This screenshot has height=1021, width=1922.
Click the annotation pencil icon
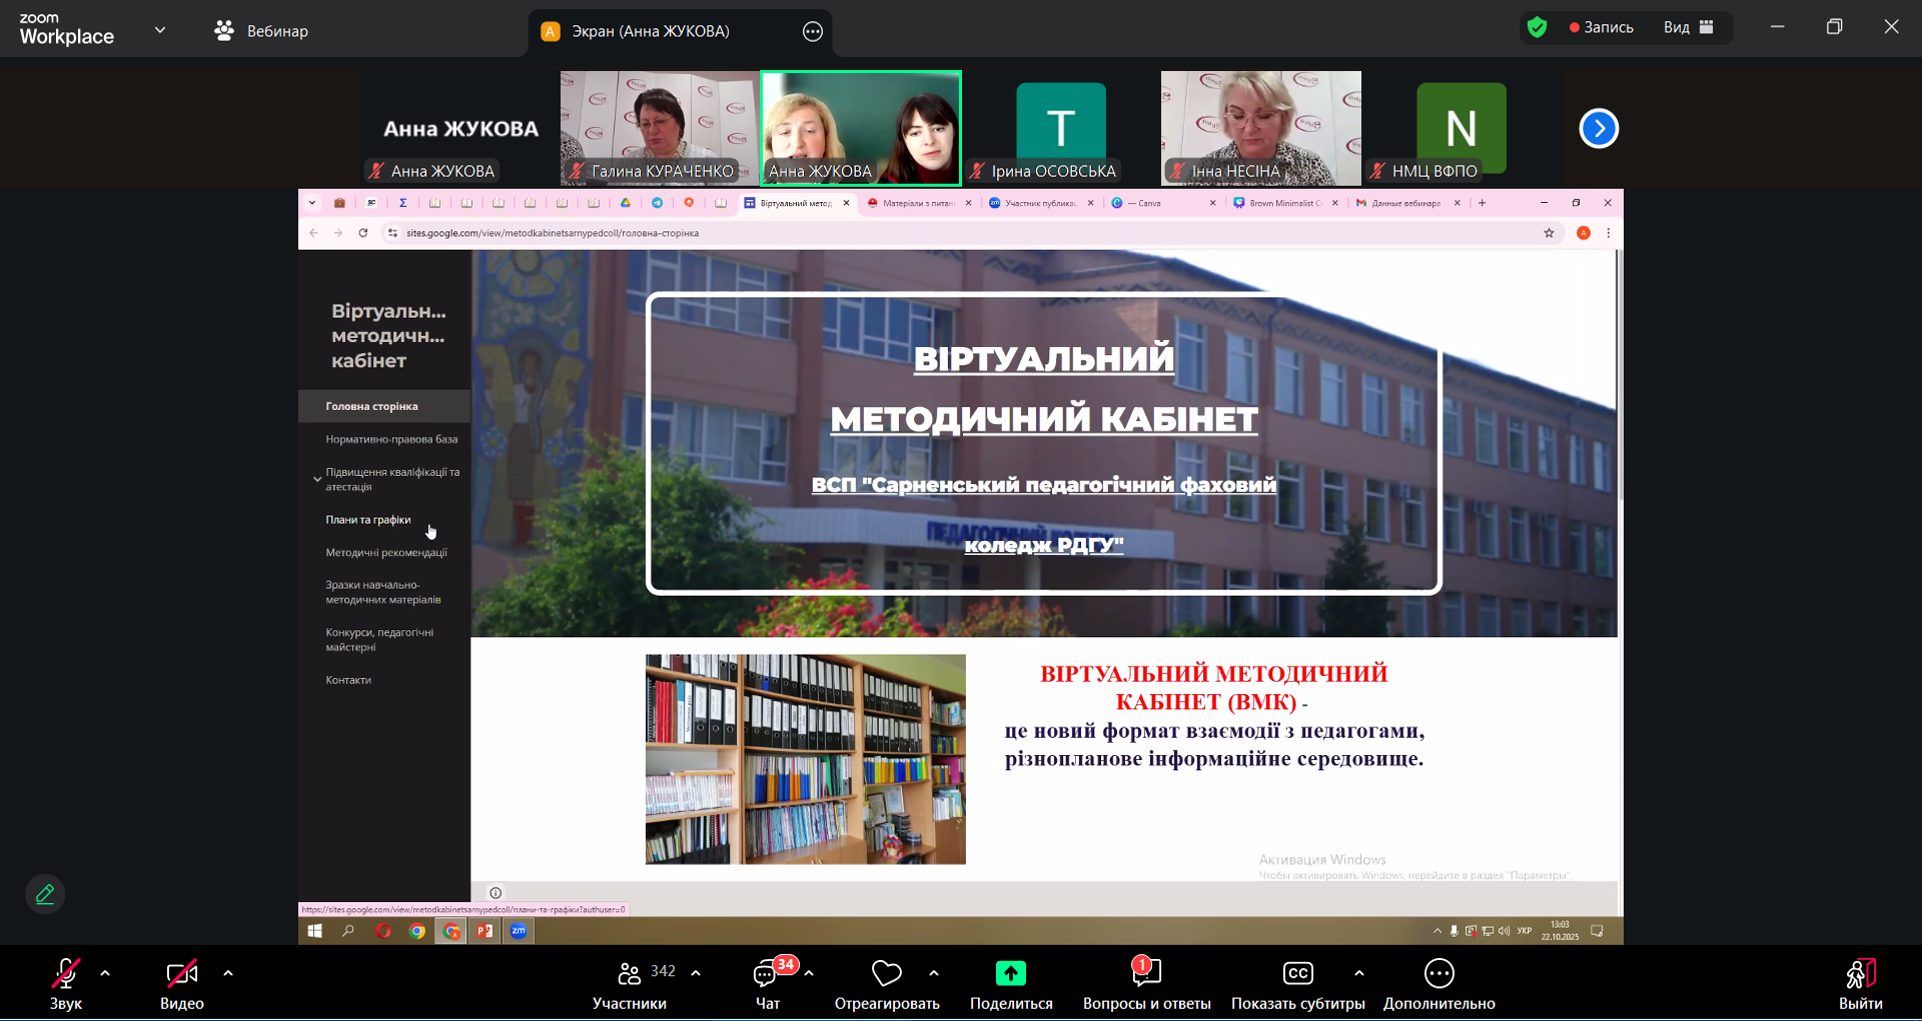[45, 894]
